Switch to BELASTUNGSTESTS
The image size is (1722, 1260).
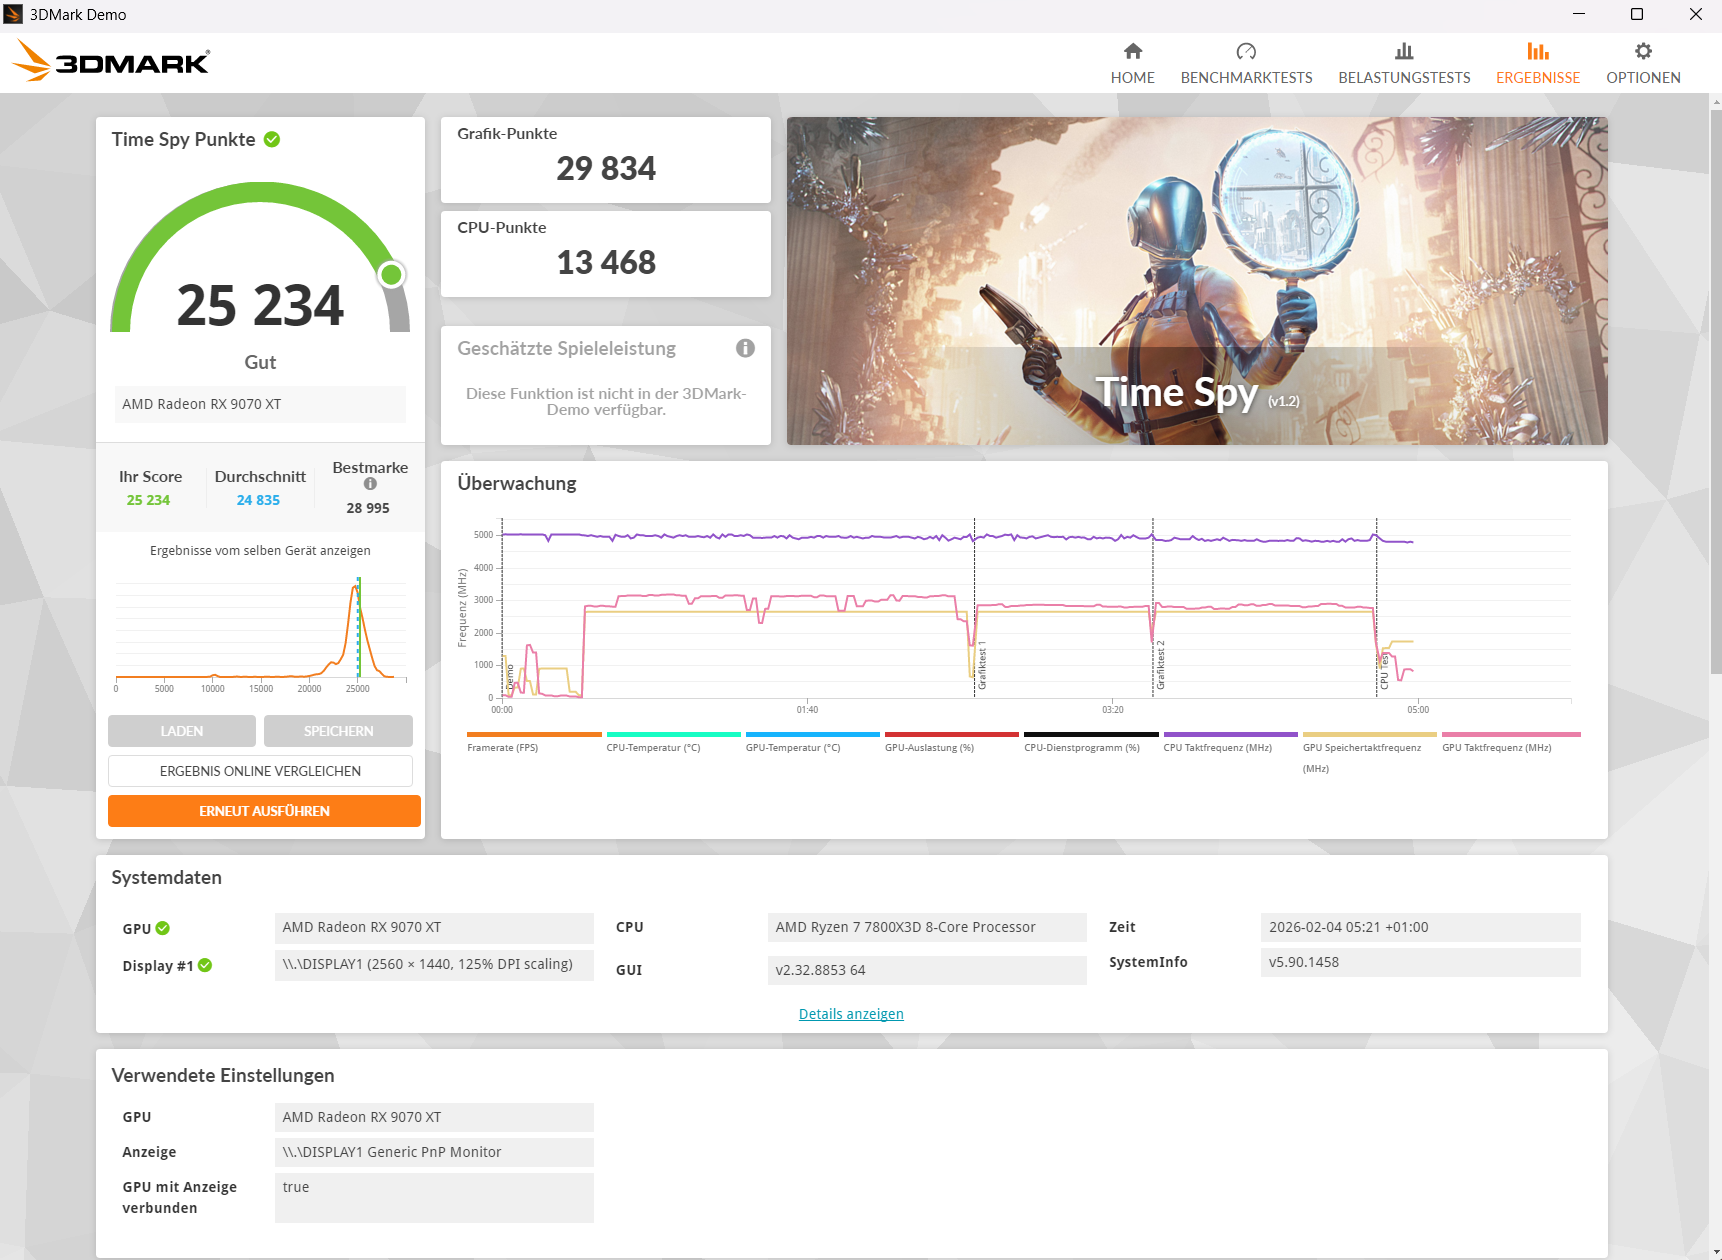coord(1404,63)
